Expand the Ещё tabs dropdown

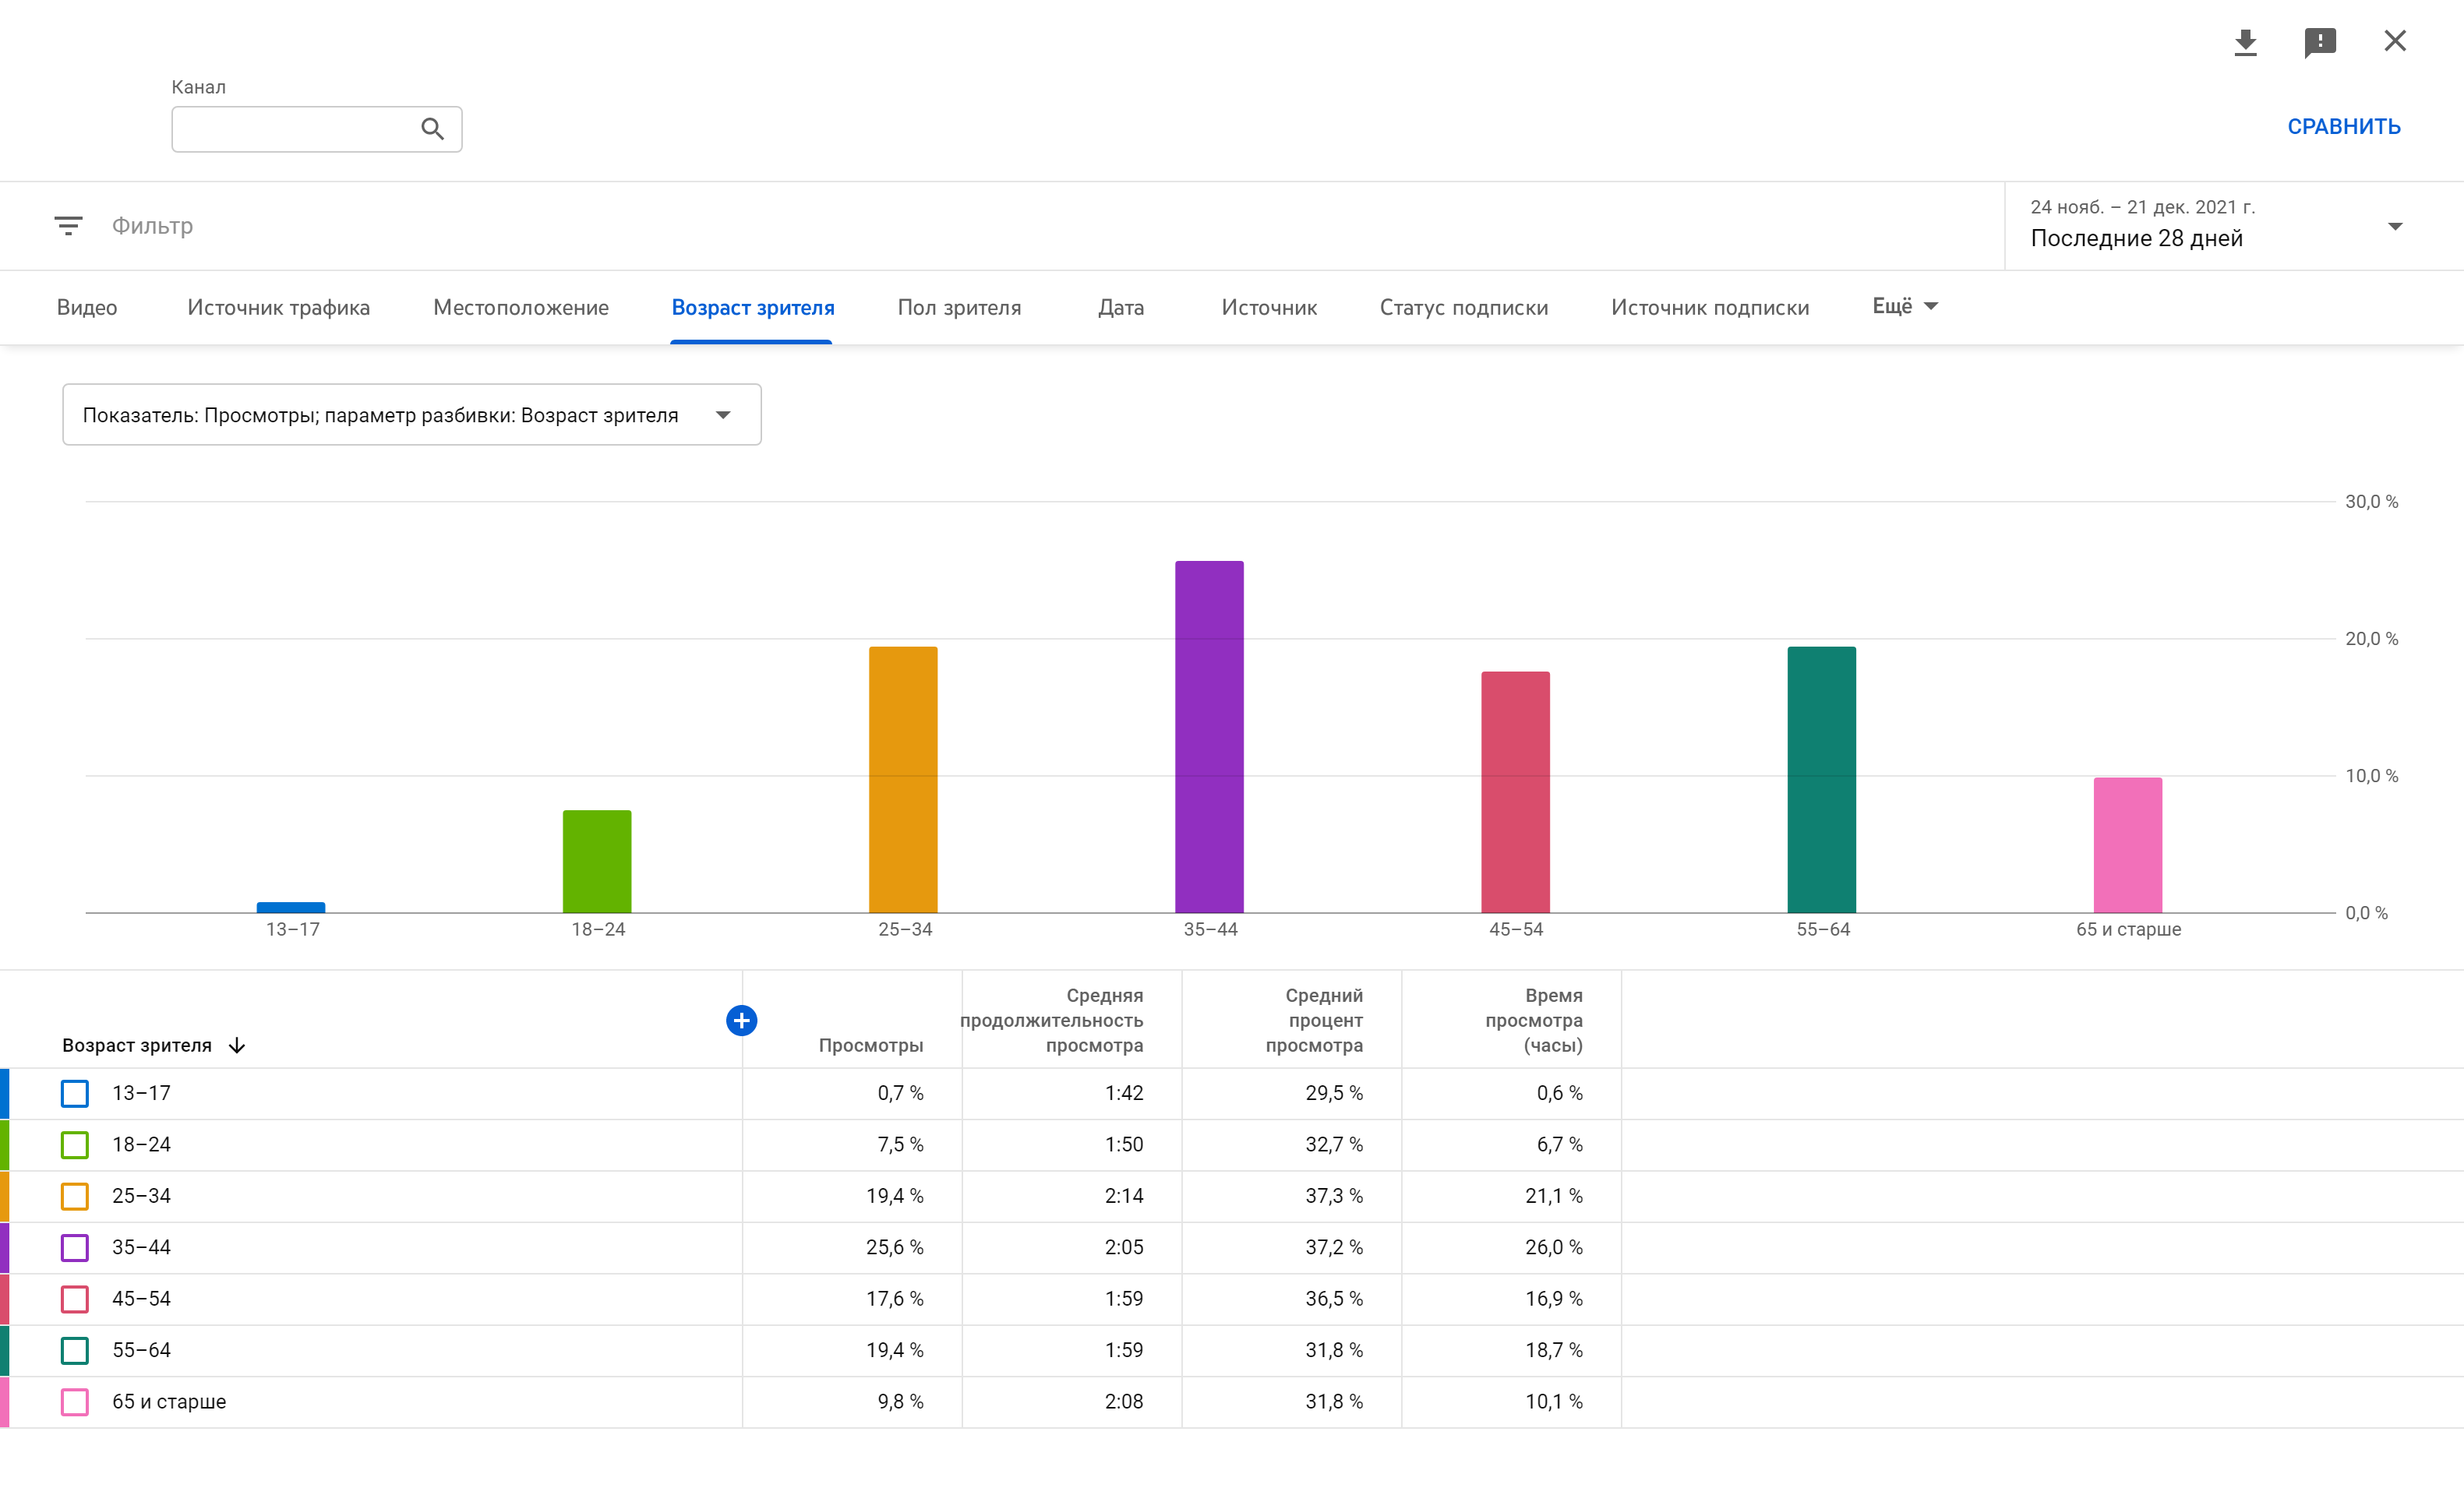[x=1904, y=306]
